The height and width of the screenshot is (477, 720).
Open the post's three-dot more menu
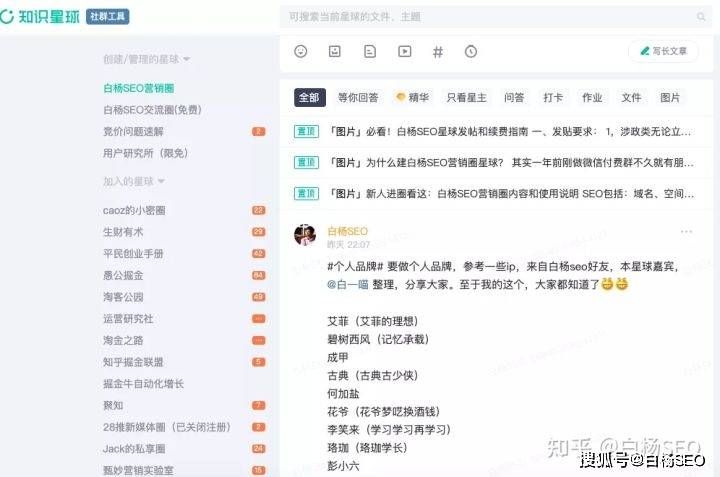click(686, 232)
